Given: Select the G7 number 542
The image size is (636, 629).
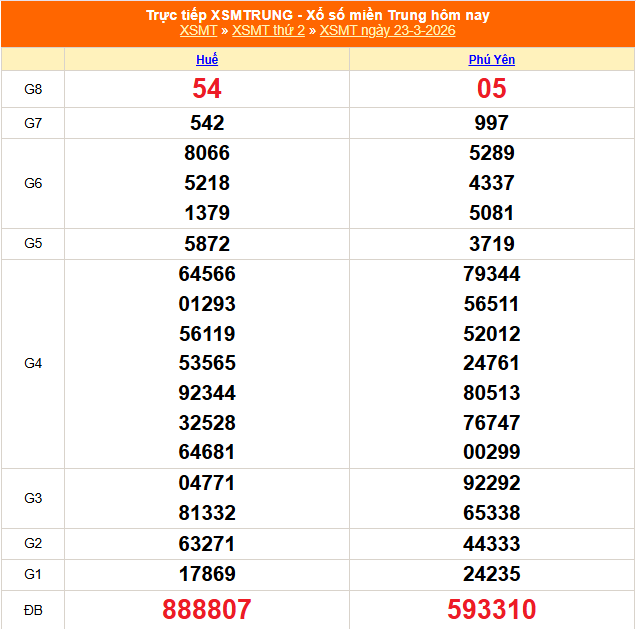Looking at the screenshot, I should [x=207, y=123].
